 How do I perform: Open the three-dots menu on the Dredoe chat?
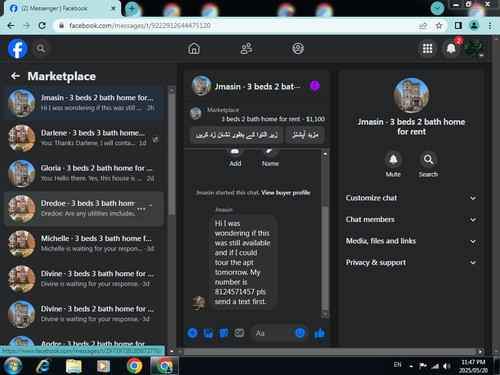coord(141,209)
